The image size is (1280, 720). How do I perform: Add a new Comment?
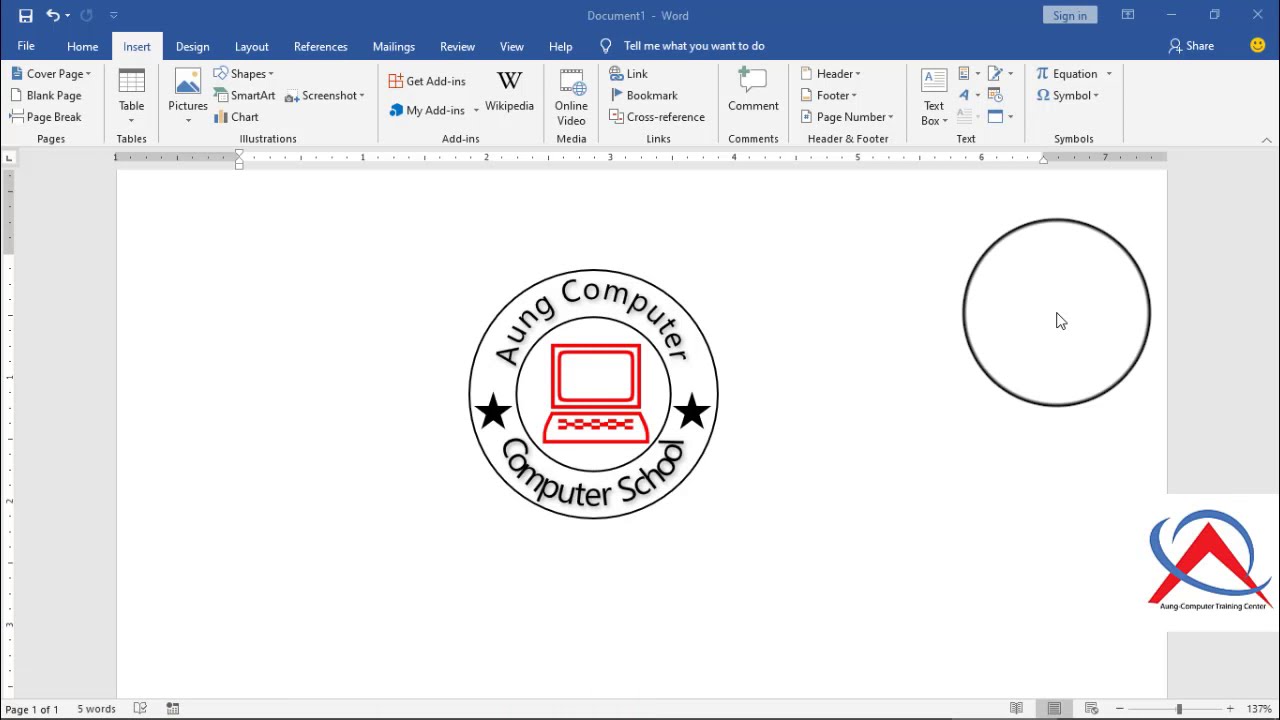[x=753, y=90]
